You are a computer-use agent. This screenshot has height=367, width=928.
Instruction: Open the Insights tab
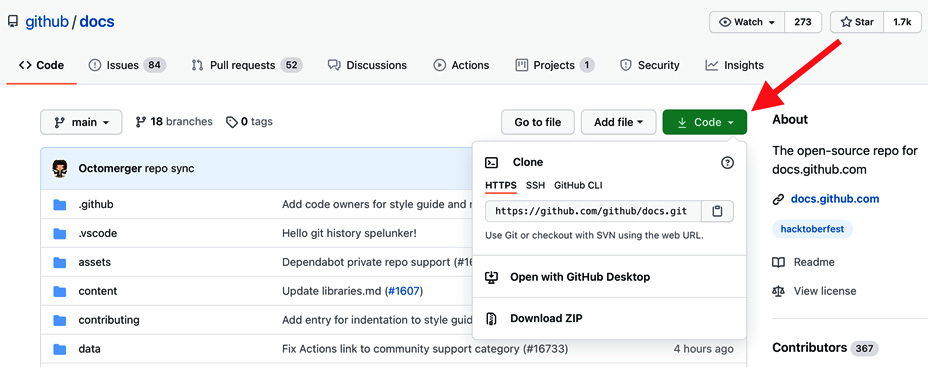tap(734, 65)
